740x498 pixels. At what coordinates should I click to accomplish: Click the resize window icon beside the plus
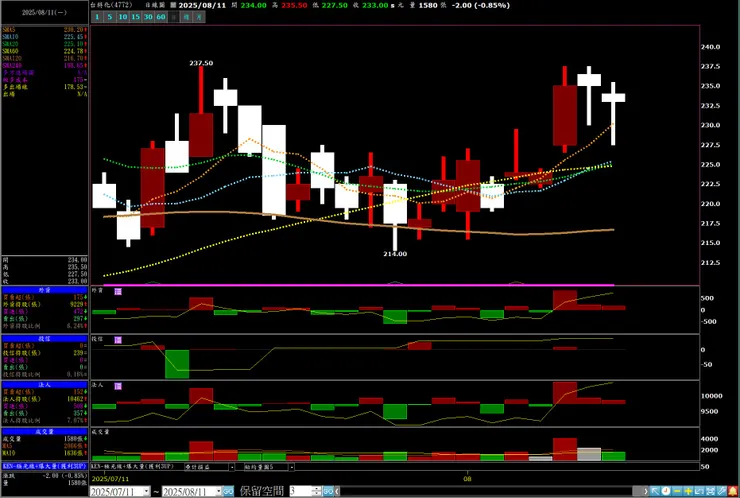tap(699, 491)
